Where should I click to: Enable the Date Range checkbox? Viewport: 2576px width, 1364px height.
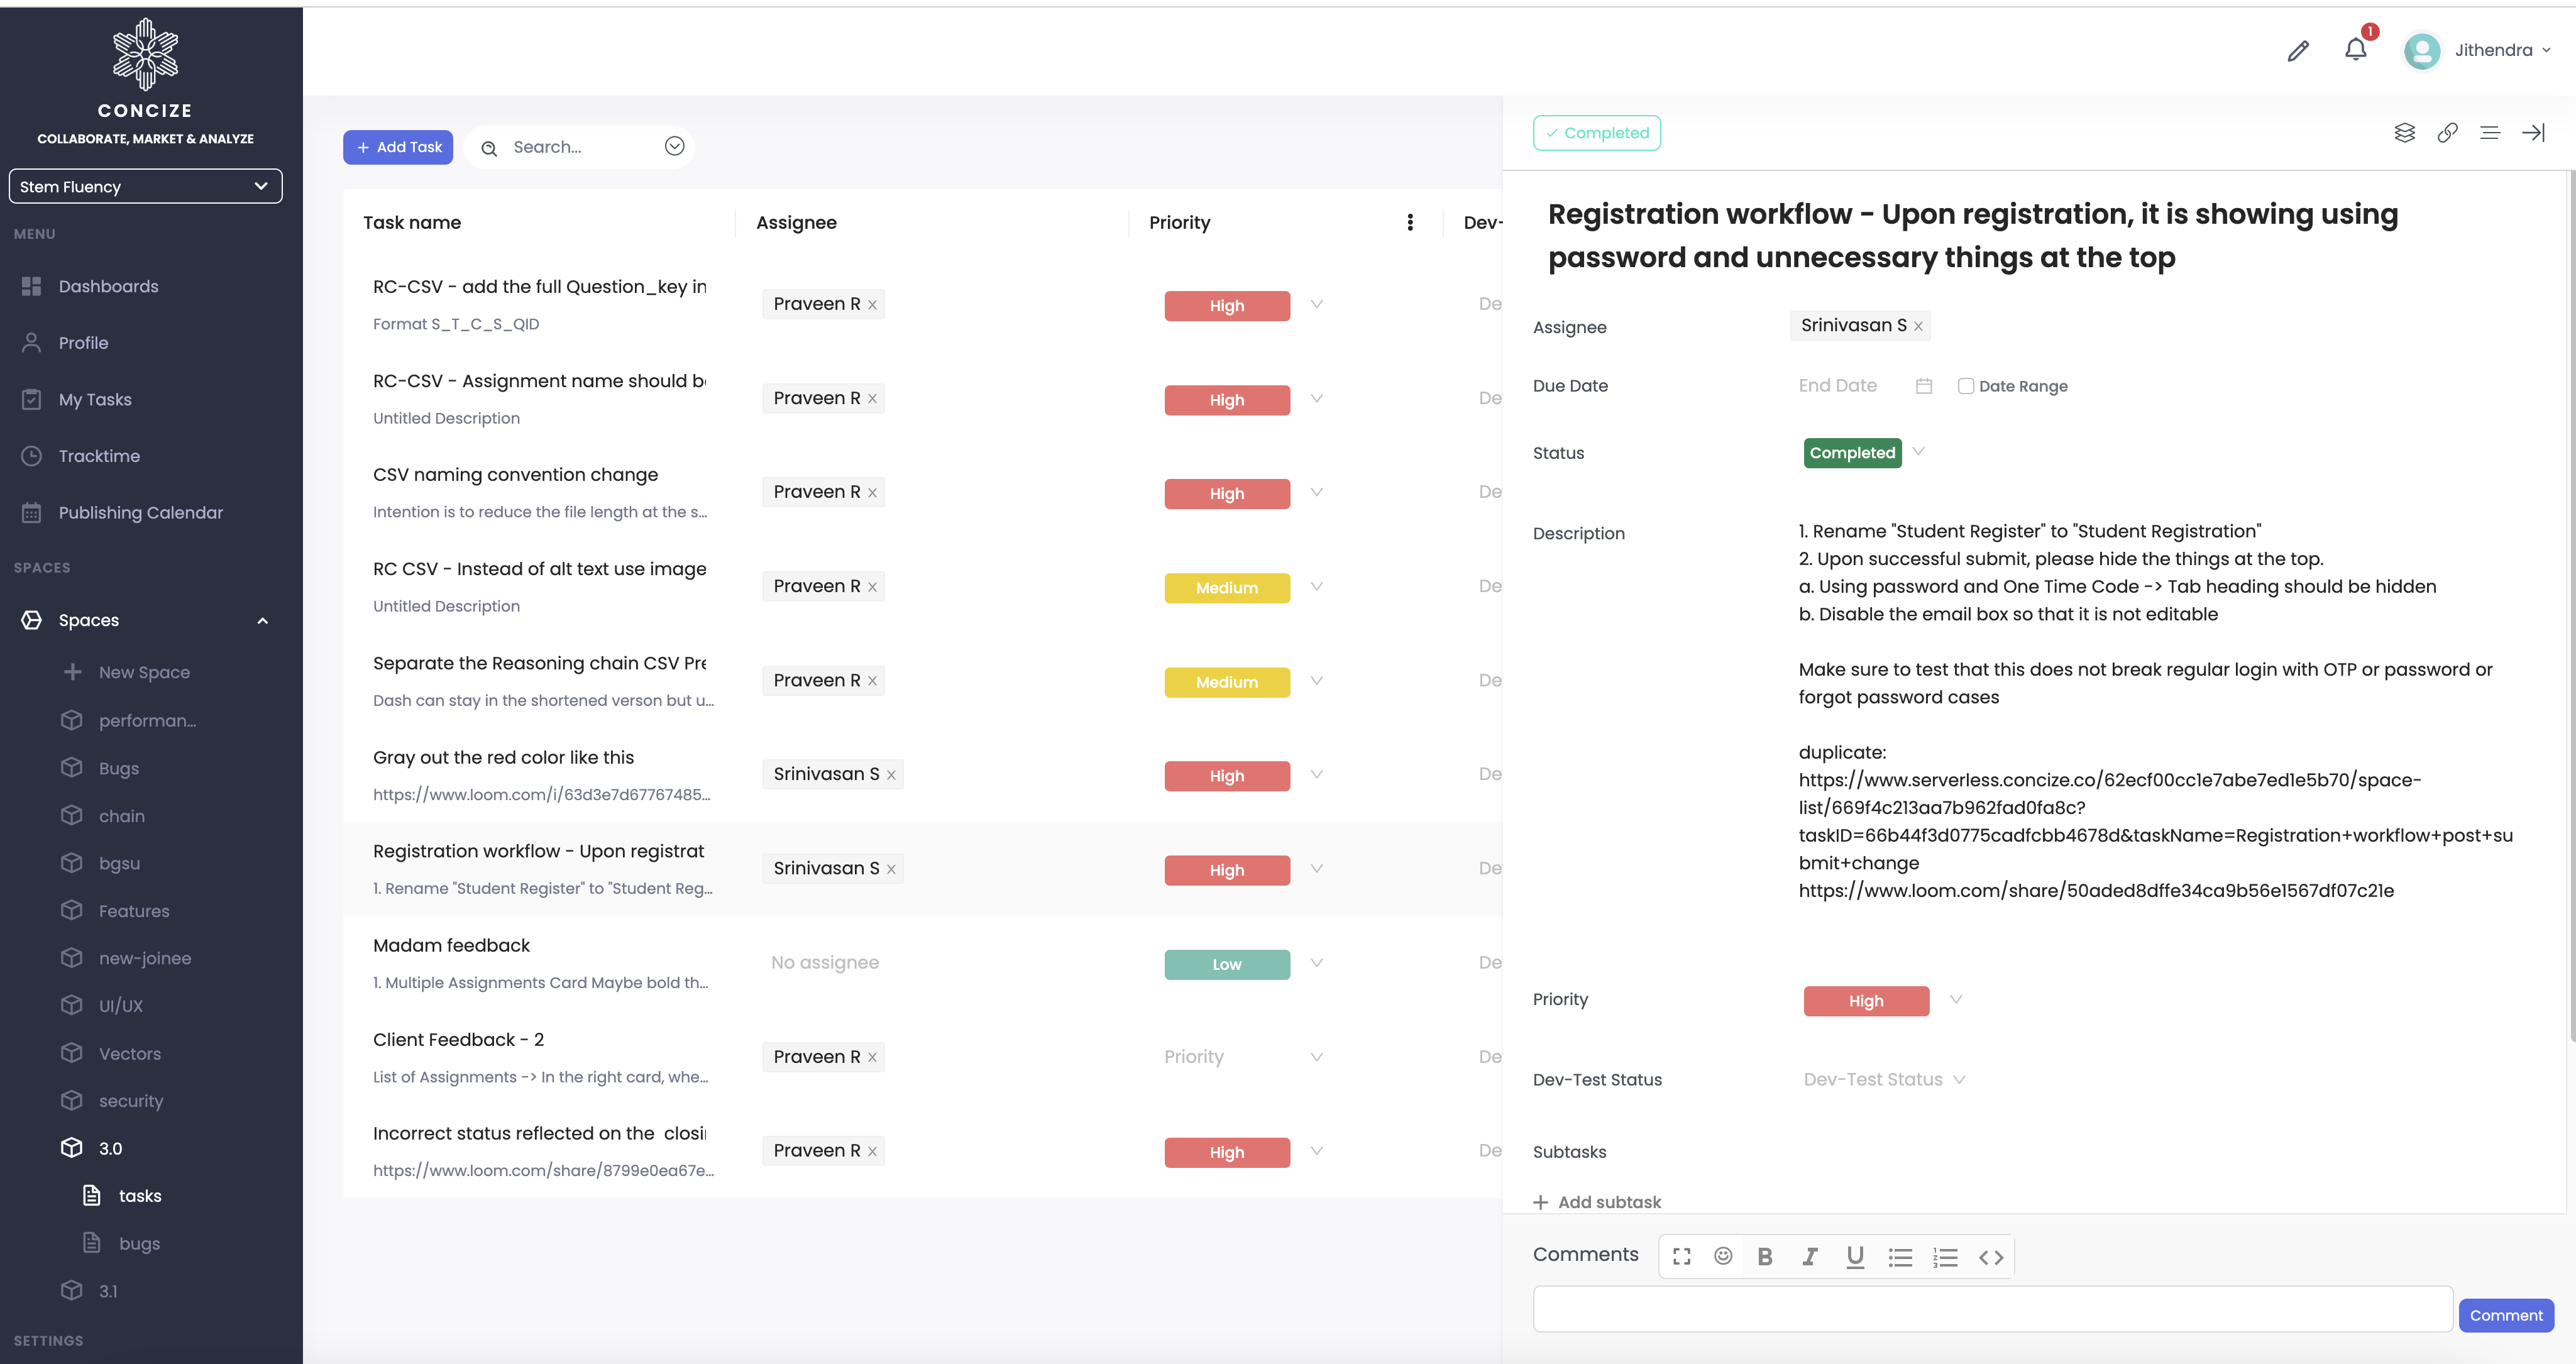[1966, 386]
